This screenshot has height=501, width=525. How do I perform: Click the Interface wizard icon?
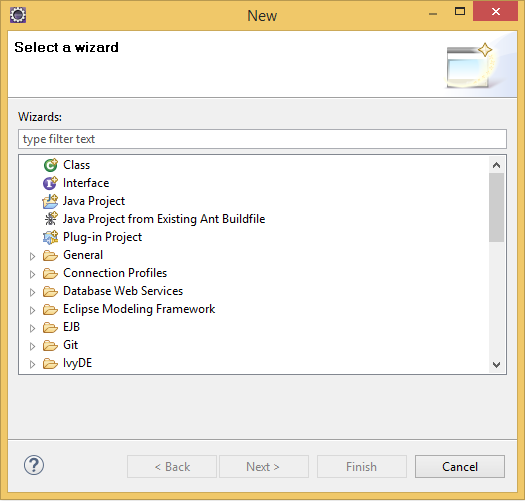(50, 183)
